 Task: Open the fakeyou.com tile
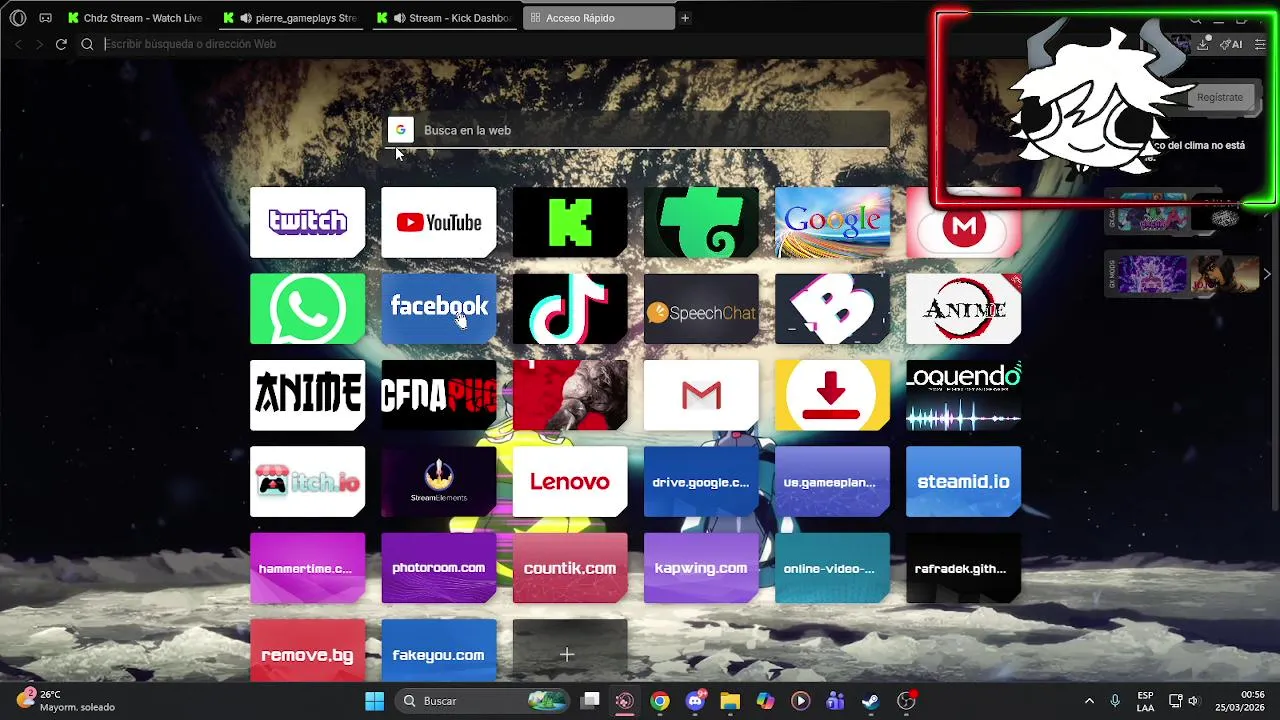pos(438,651)
